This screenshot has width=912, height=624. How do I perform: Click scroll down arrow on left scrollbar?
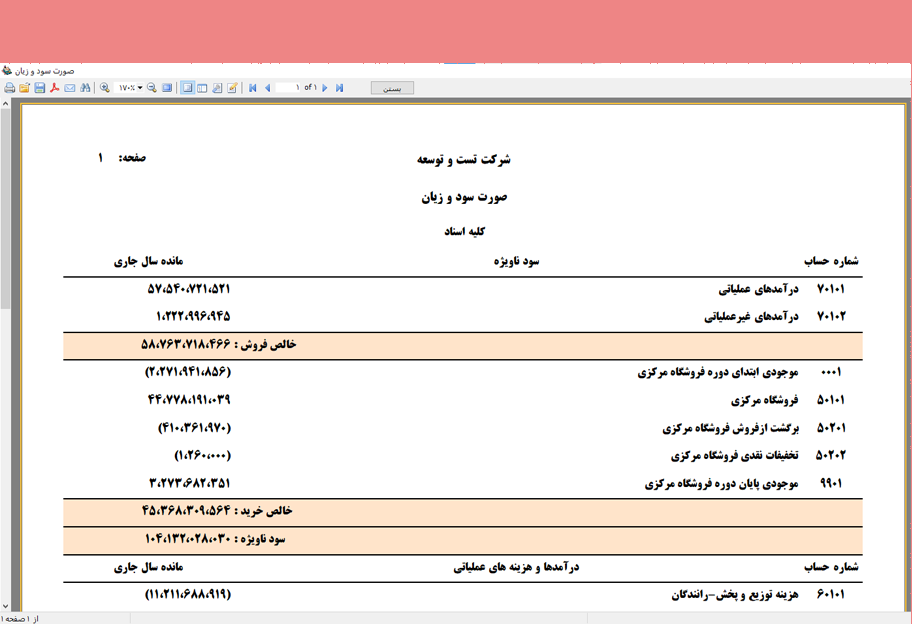[5, 606]
